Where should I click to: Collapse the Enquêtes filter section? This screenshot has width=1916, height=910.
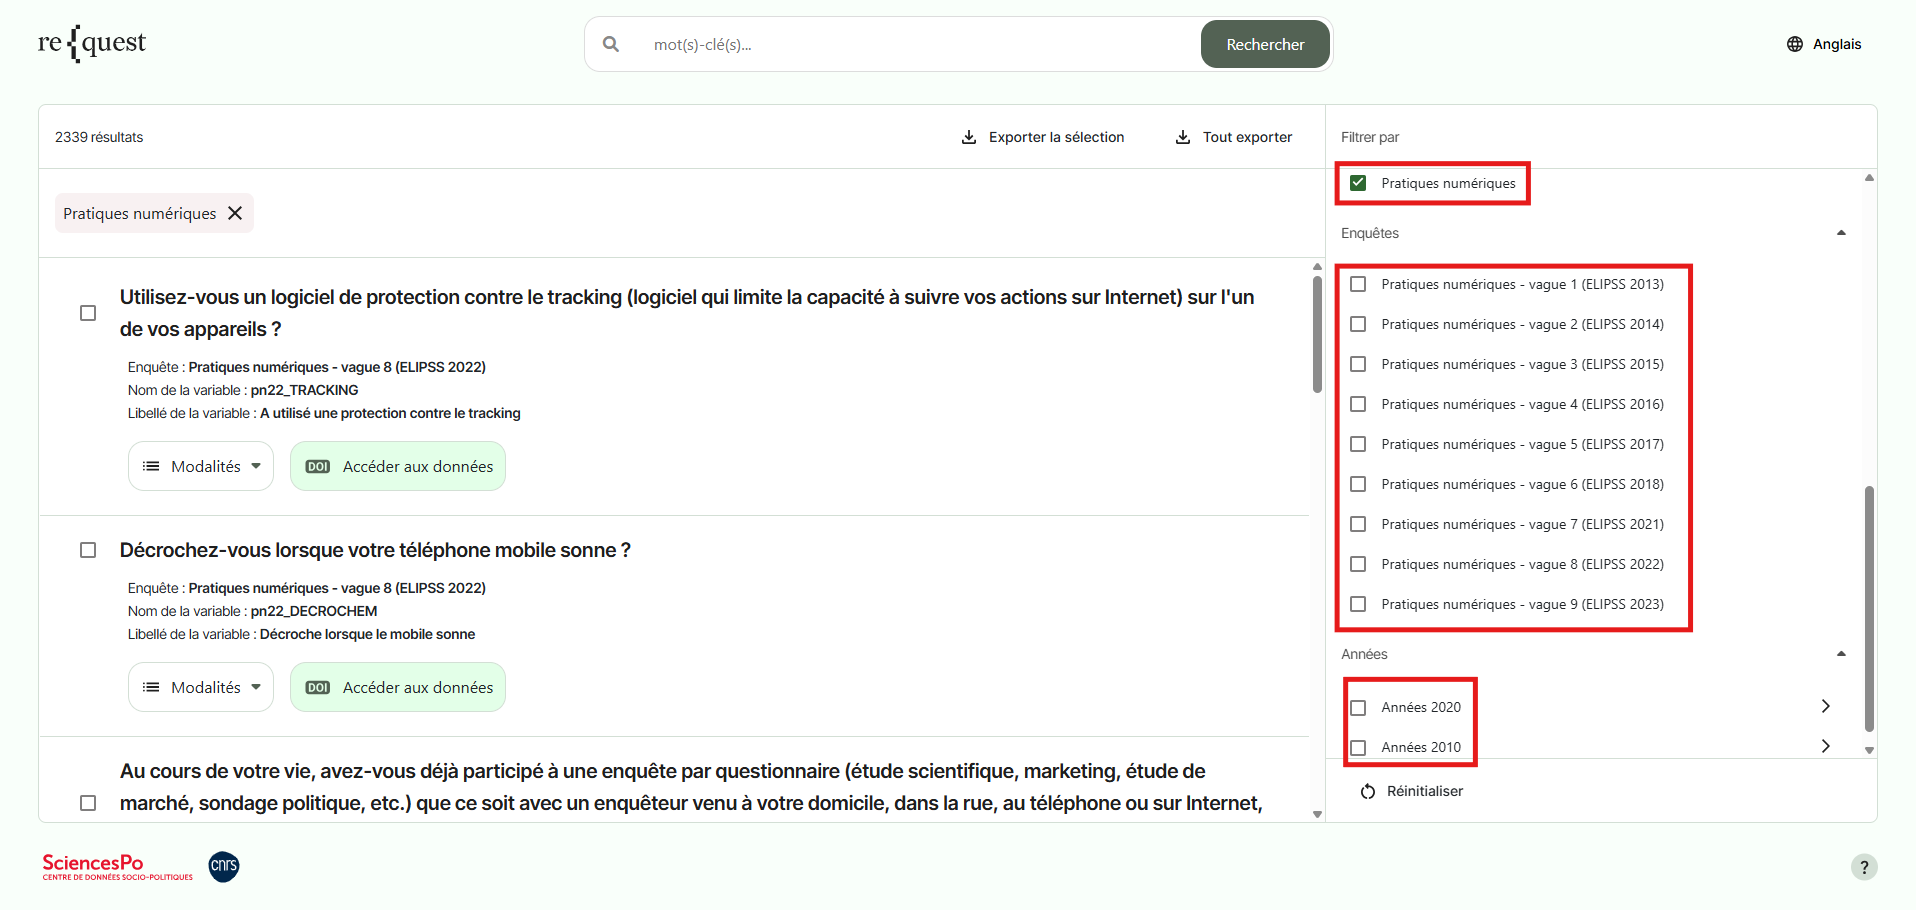coord(1841,233)
